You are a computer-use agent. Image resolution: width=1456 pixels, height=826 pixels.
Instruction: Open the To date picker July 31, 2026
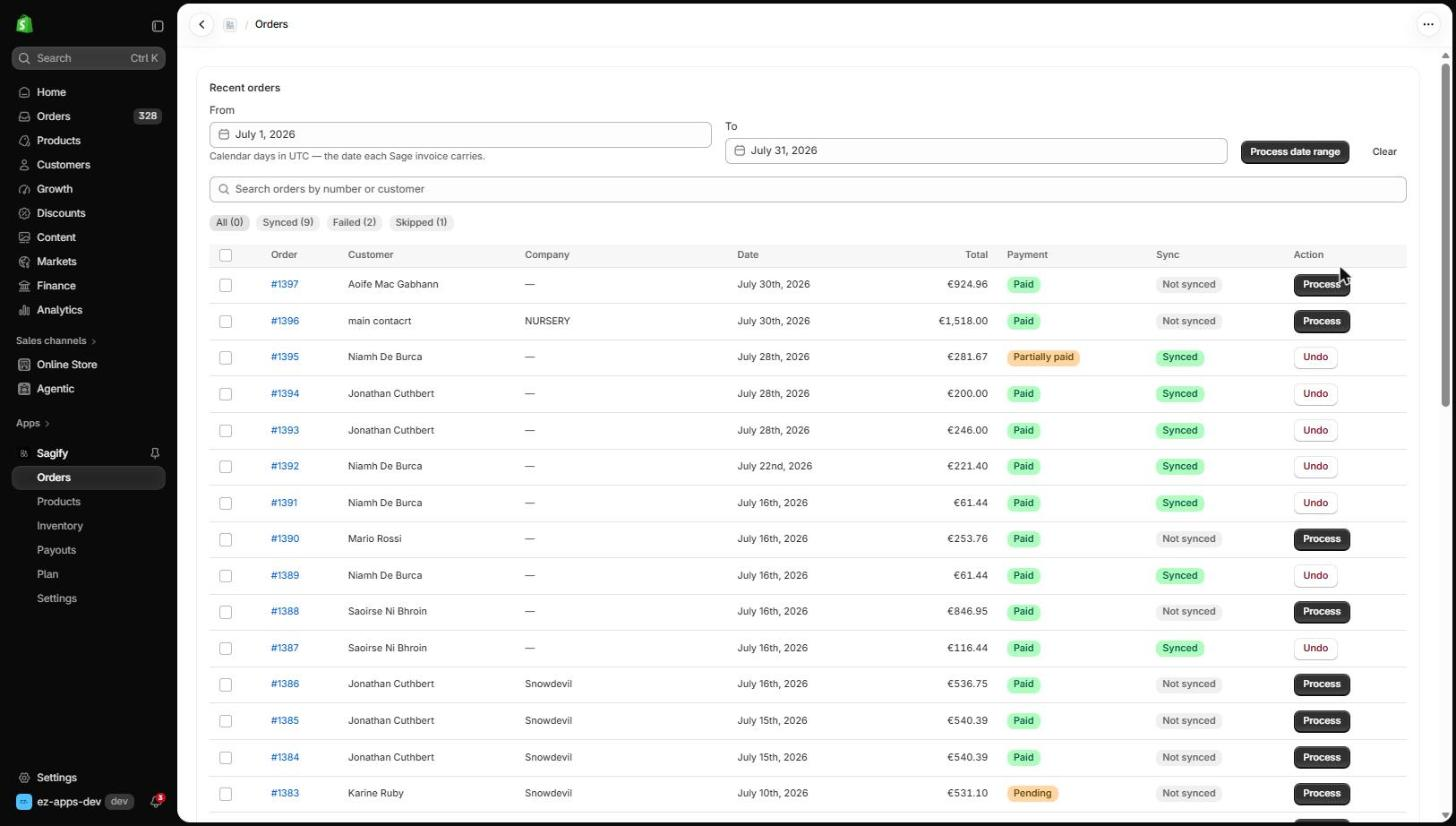tap(976, 151)
